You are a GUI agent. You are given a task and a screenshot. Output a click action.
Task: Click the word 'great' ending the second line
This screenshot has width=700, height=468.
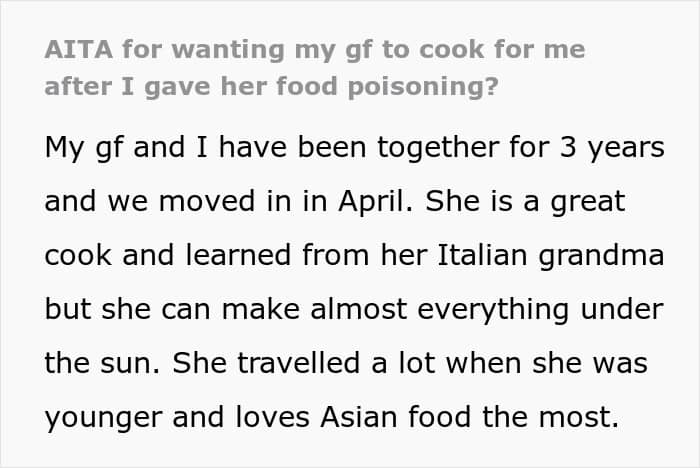pos(588,203)
